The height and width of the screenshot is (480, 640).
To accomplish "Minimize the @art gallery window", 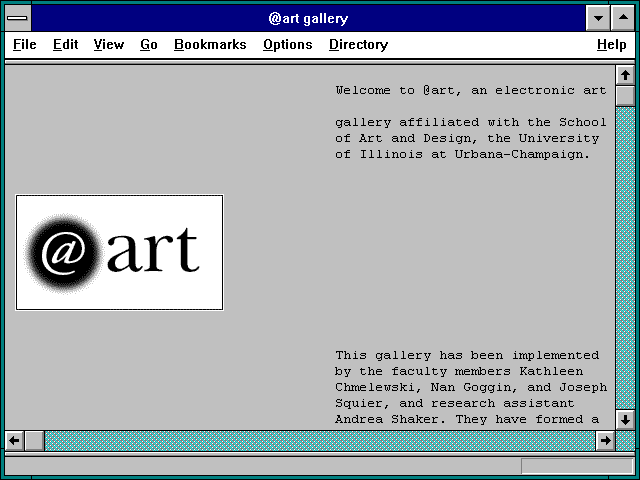I will [598, 18].
